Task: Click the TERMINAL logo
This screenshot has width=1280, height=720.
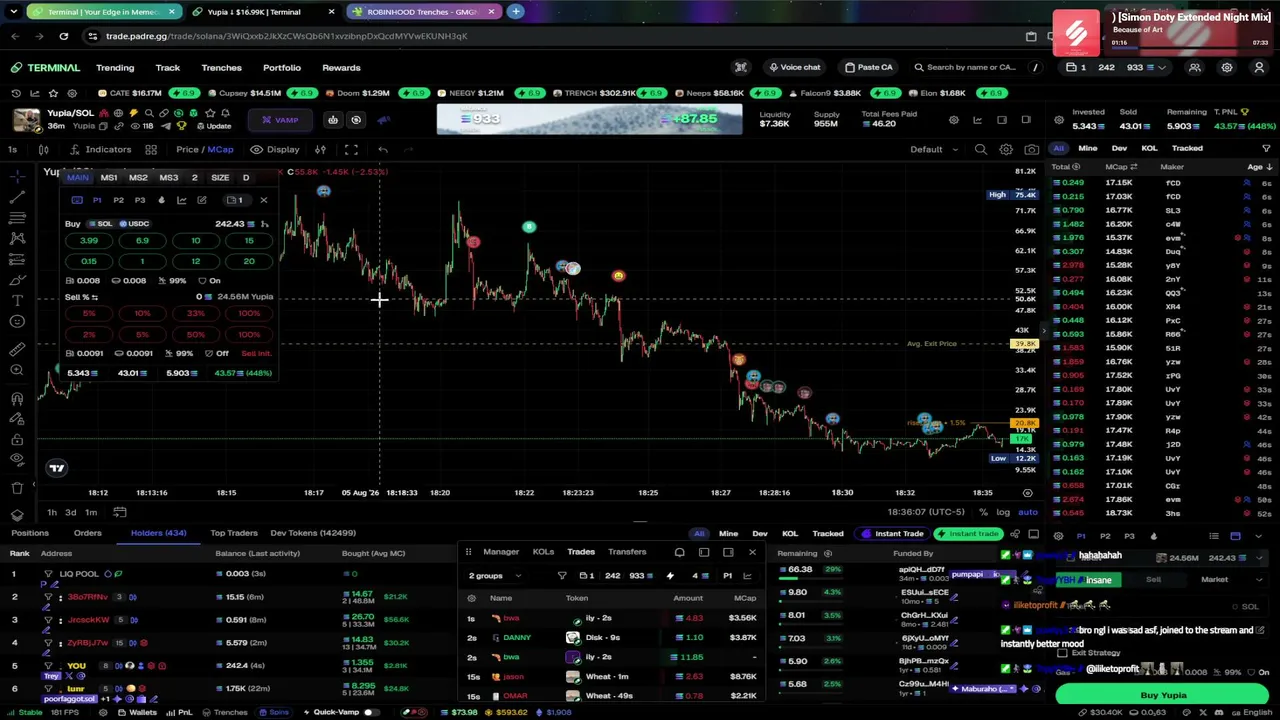Action: [46, 68]
